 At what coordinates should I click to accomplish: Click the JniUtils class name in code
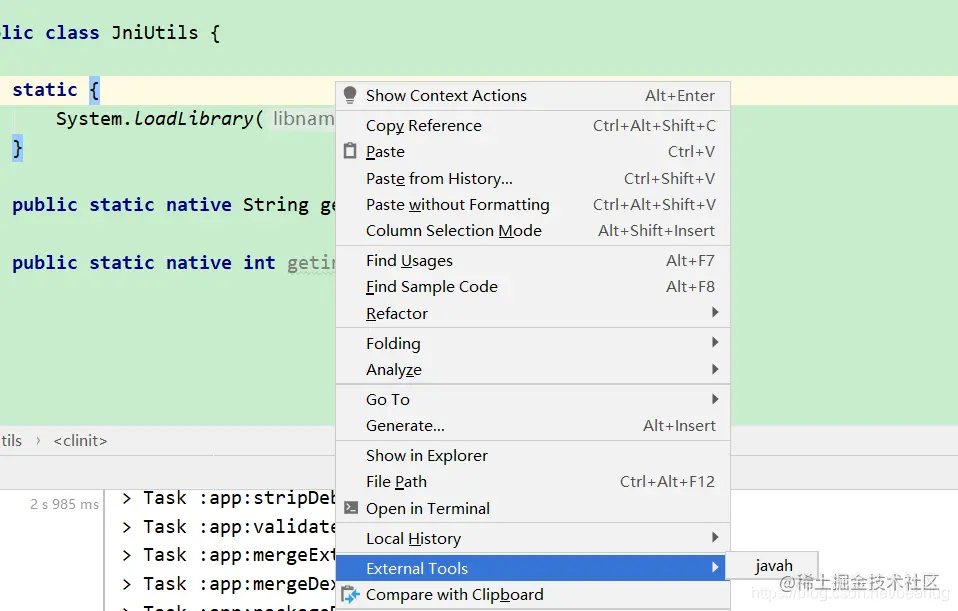(x=155, y=32)
